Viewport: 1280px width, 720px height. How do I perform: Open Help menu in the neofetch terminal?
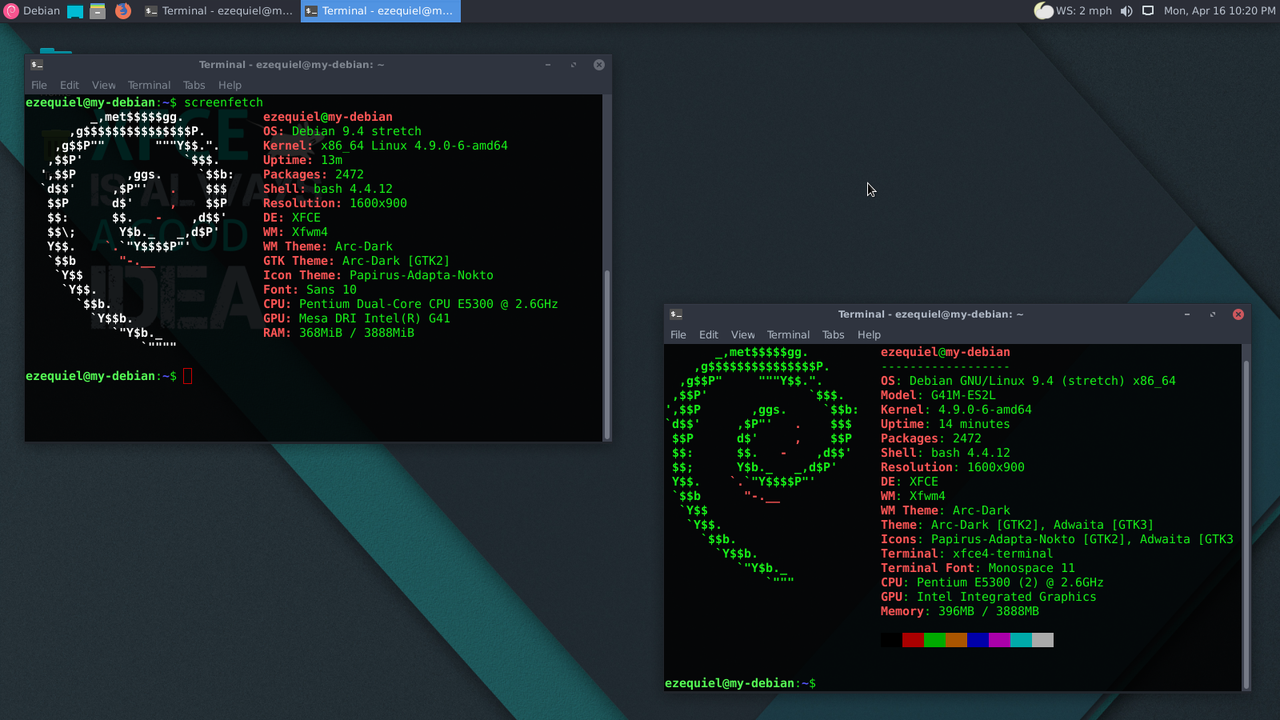869,335
